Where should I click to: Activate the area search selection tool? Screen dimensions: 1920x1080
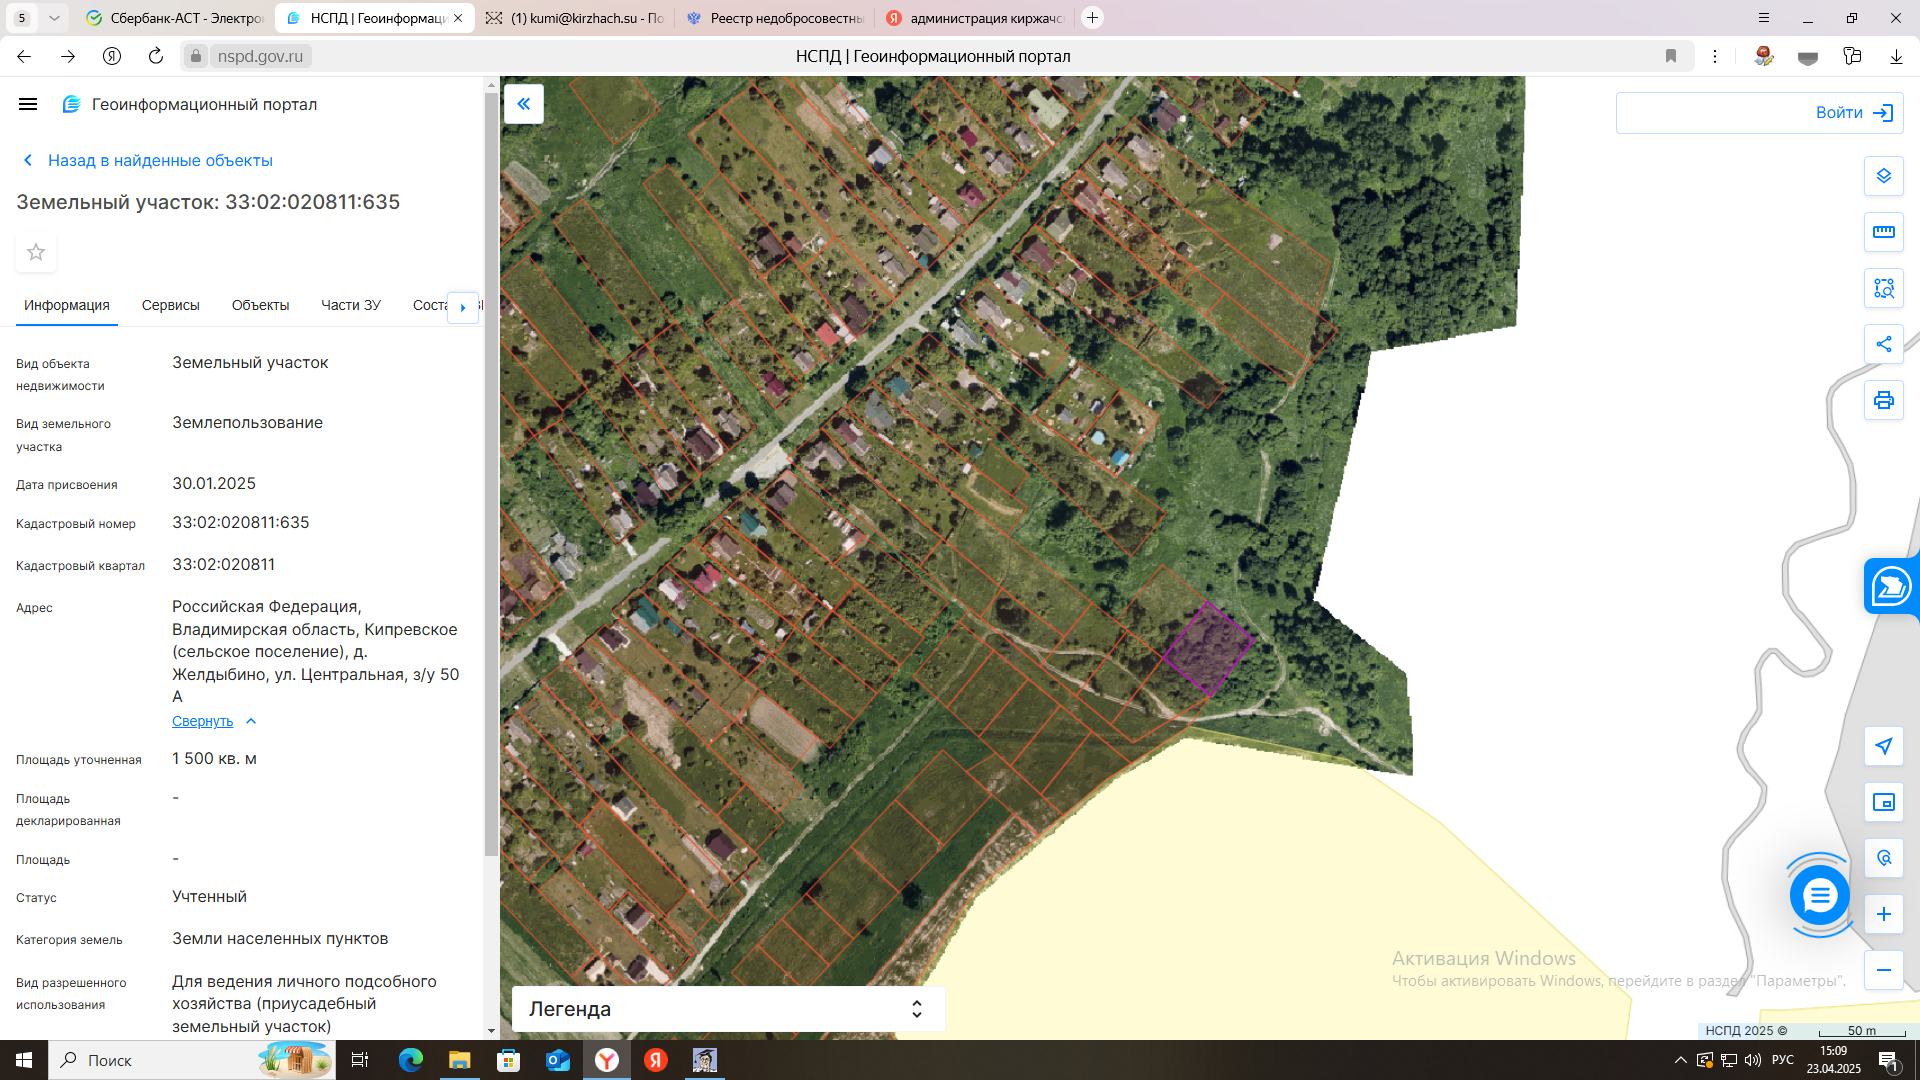tap(1883, 288)
